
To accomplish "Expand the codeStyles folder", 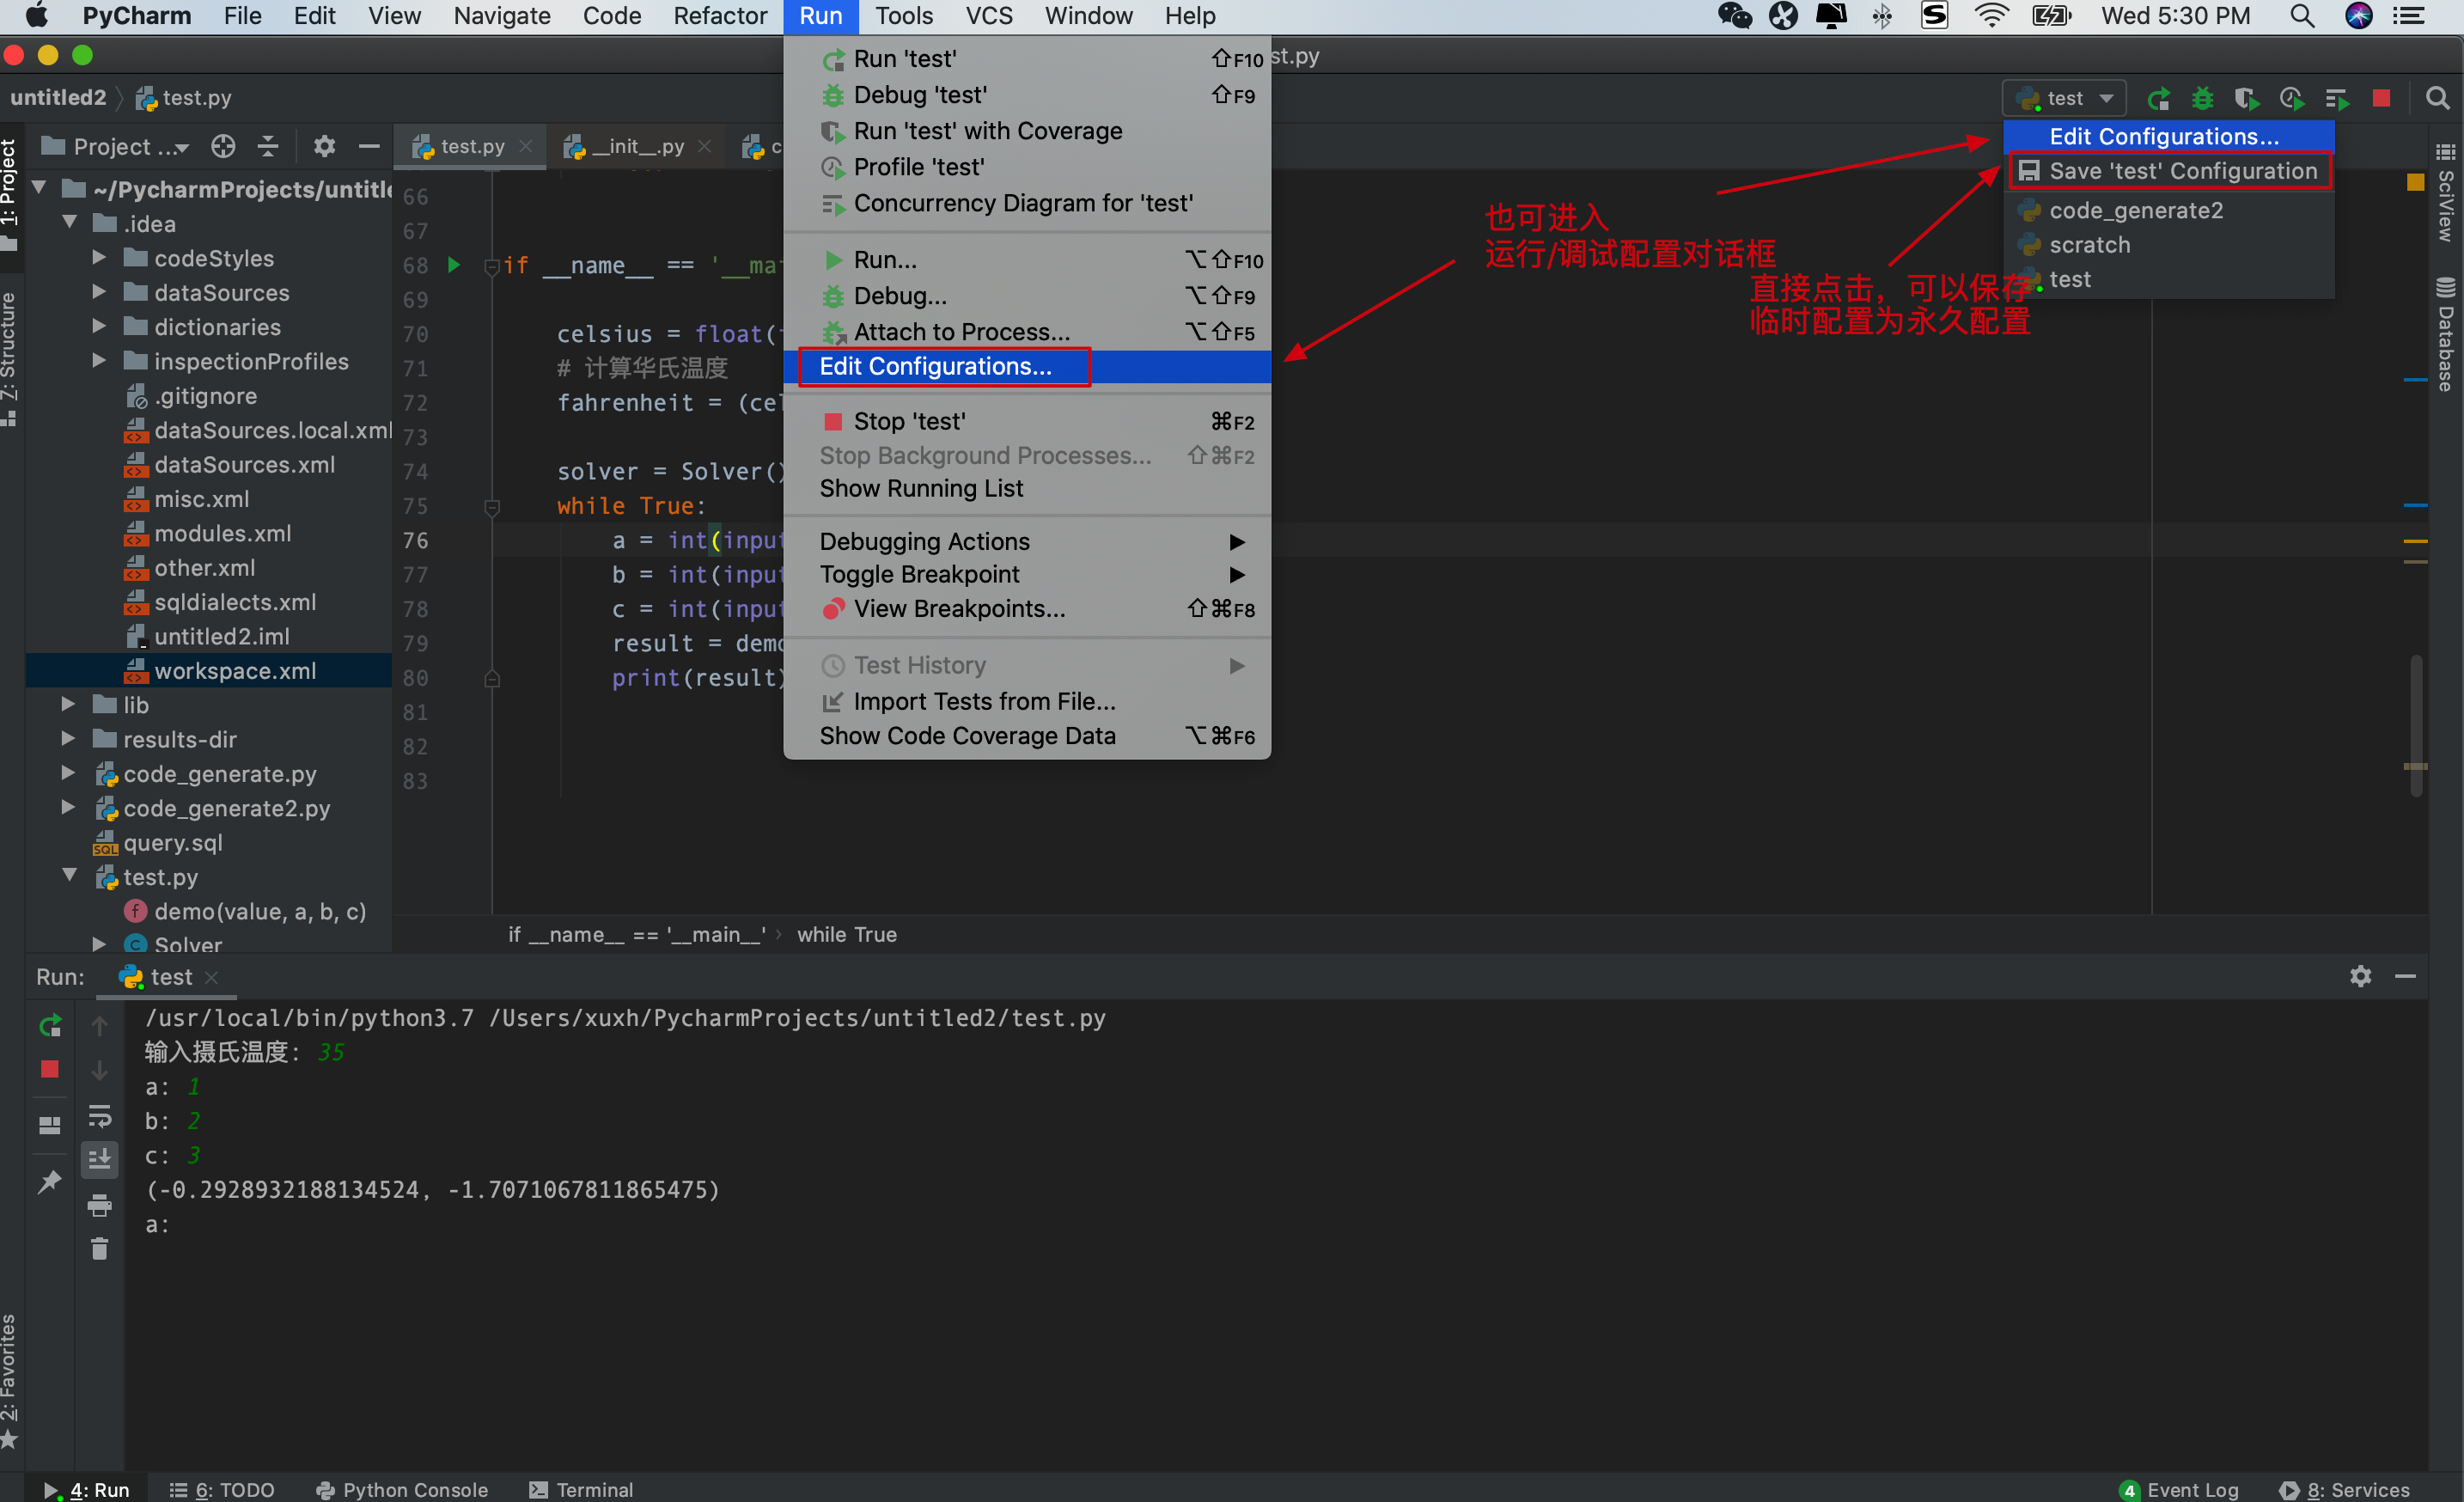I will point(99,258).
